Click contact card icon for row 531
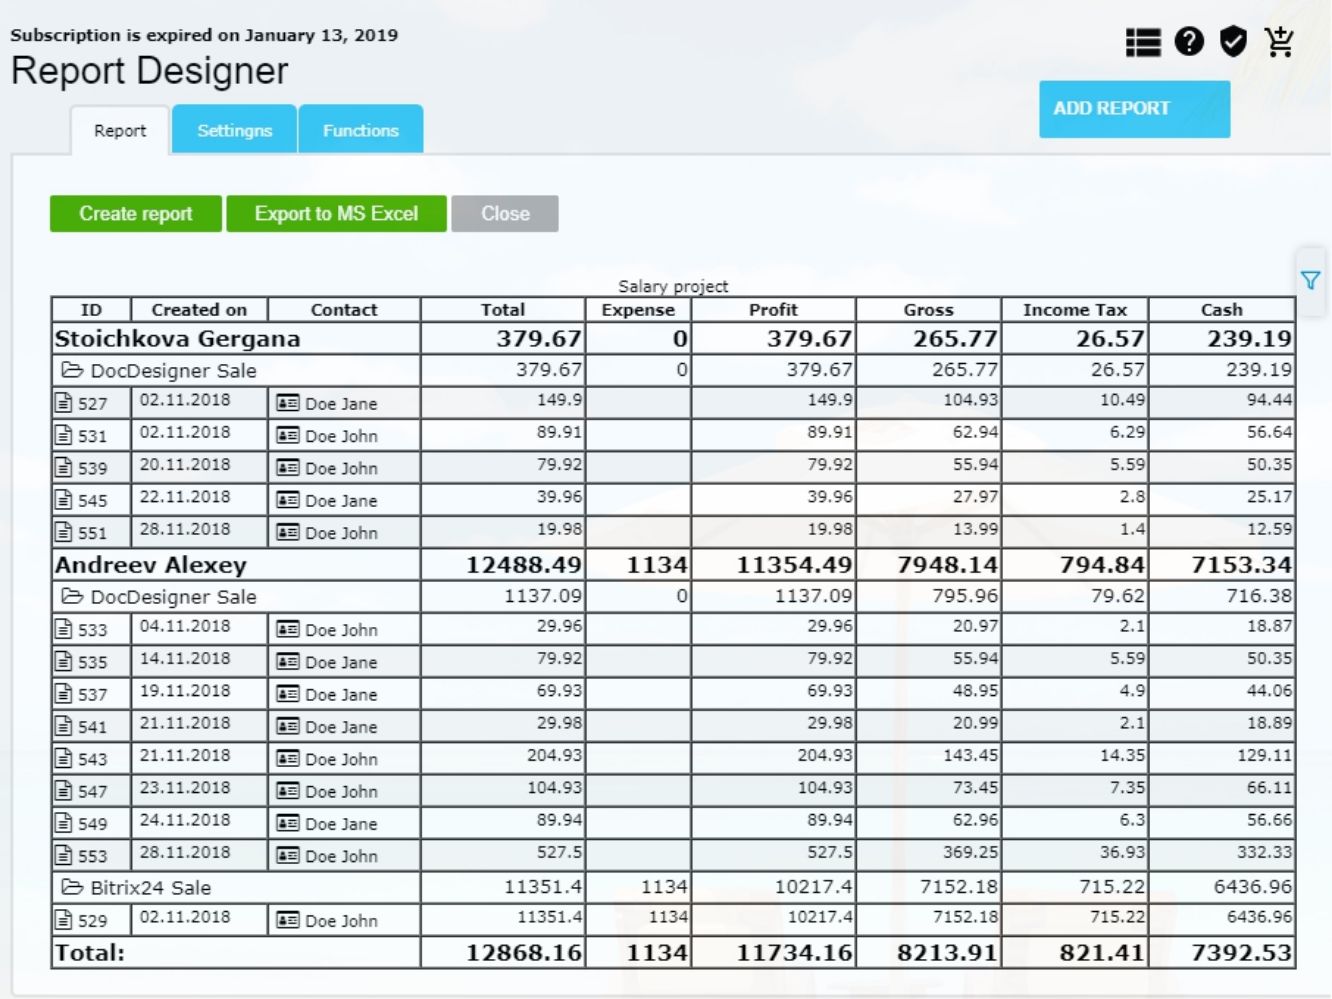1332x999 pixels. click(x=288, y=436)
